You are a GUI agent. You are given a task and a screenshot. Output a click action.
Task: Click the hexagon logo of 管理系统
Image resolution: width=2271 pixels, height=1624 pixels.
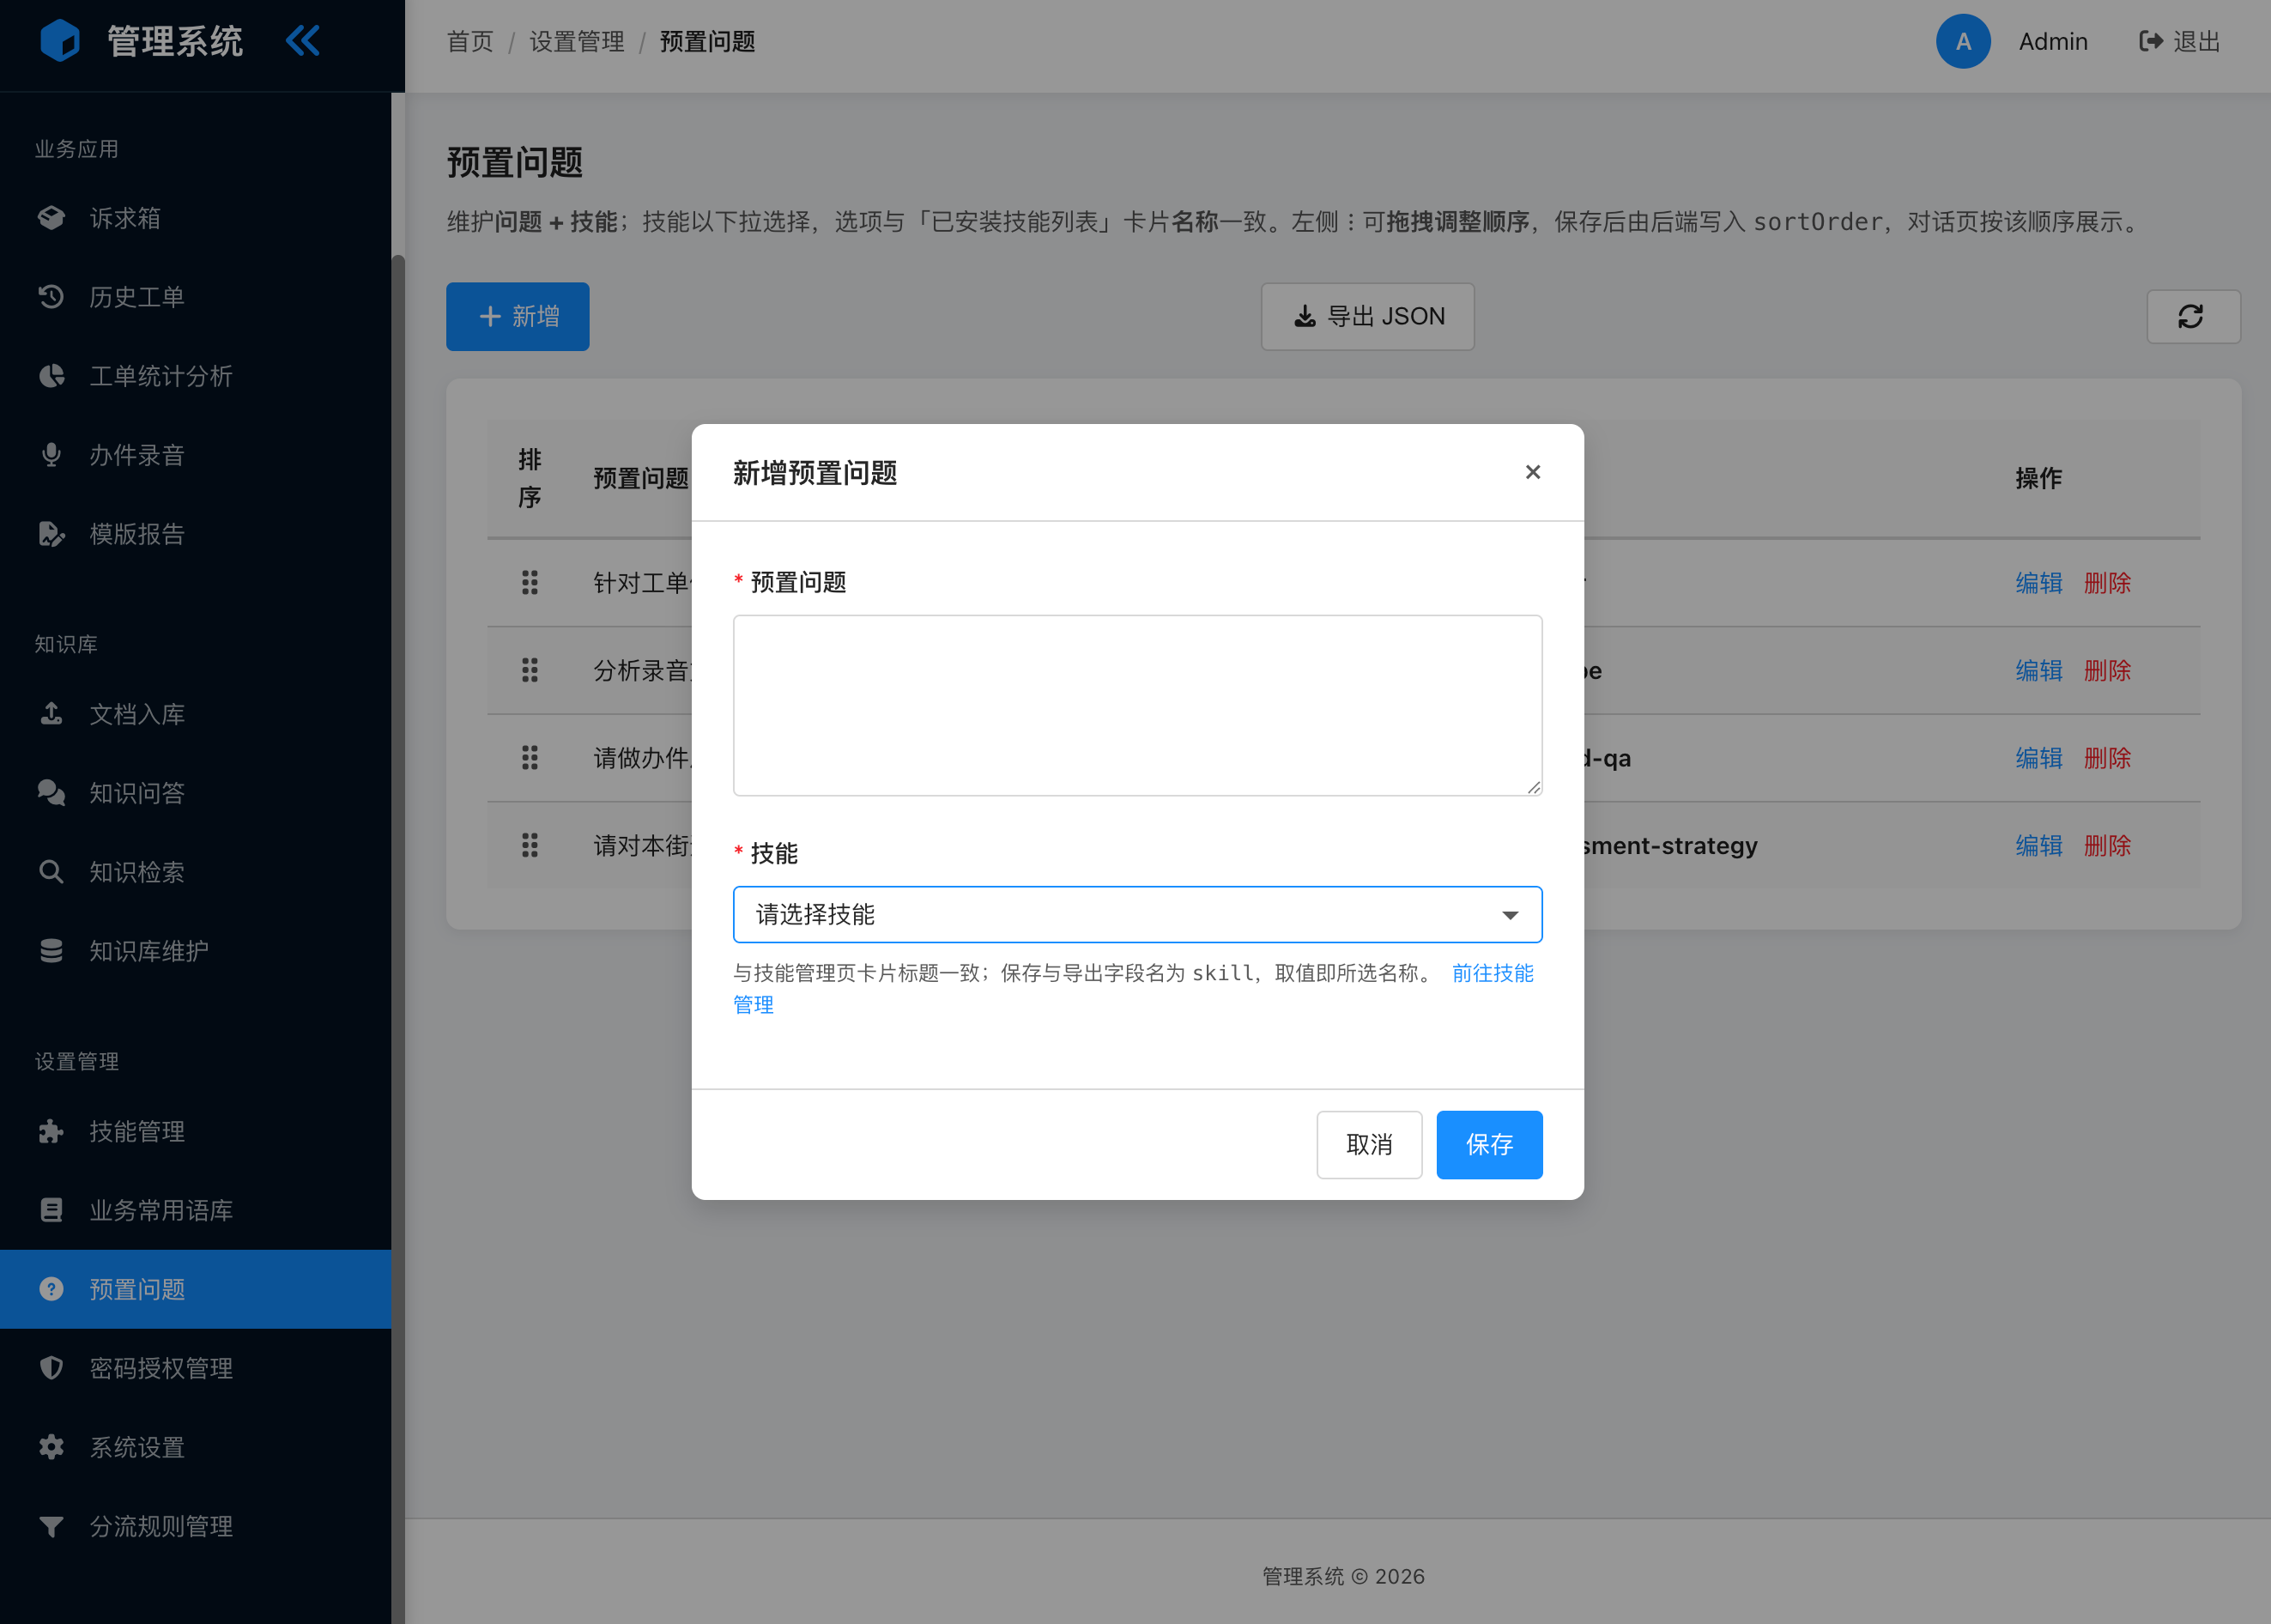[59, 41]
